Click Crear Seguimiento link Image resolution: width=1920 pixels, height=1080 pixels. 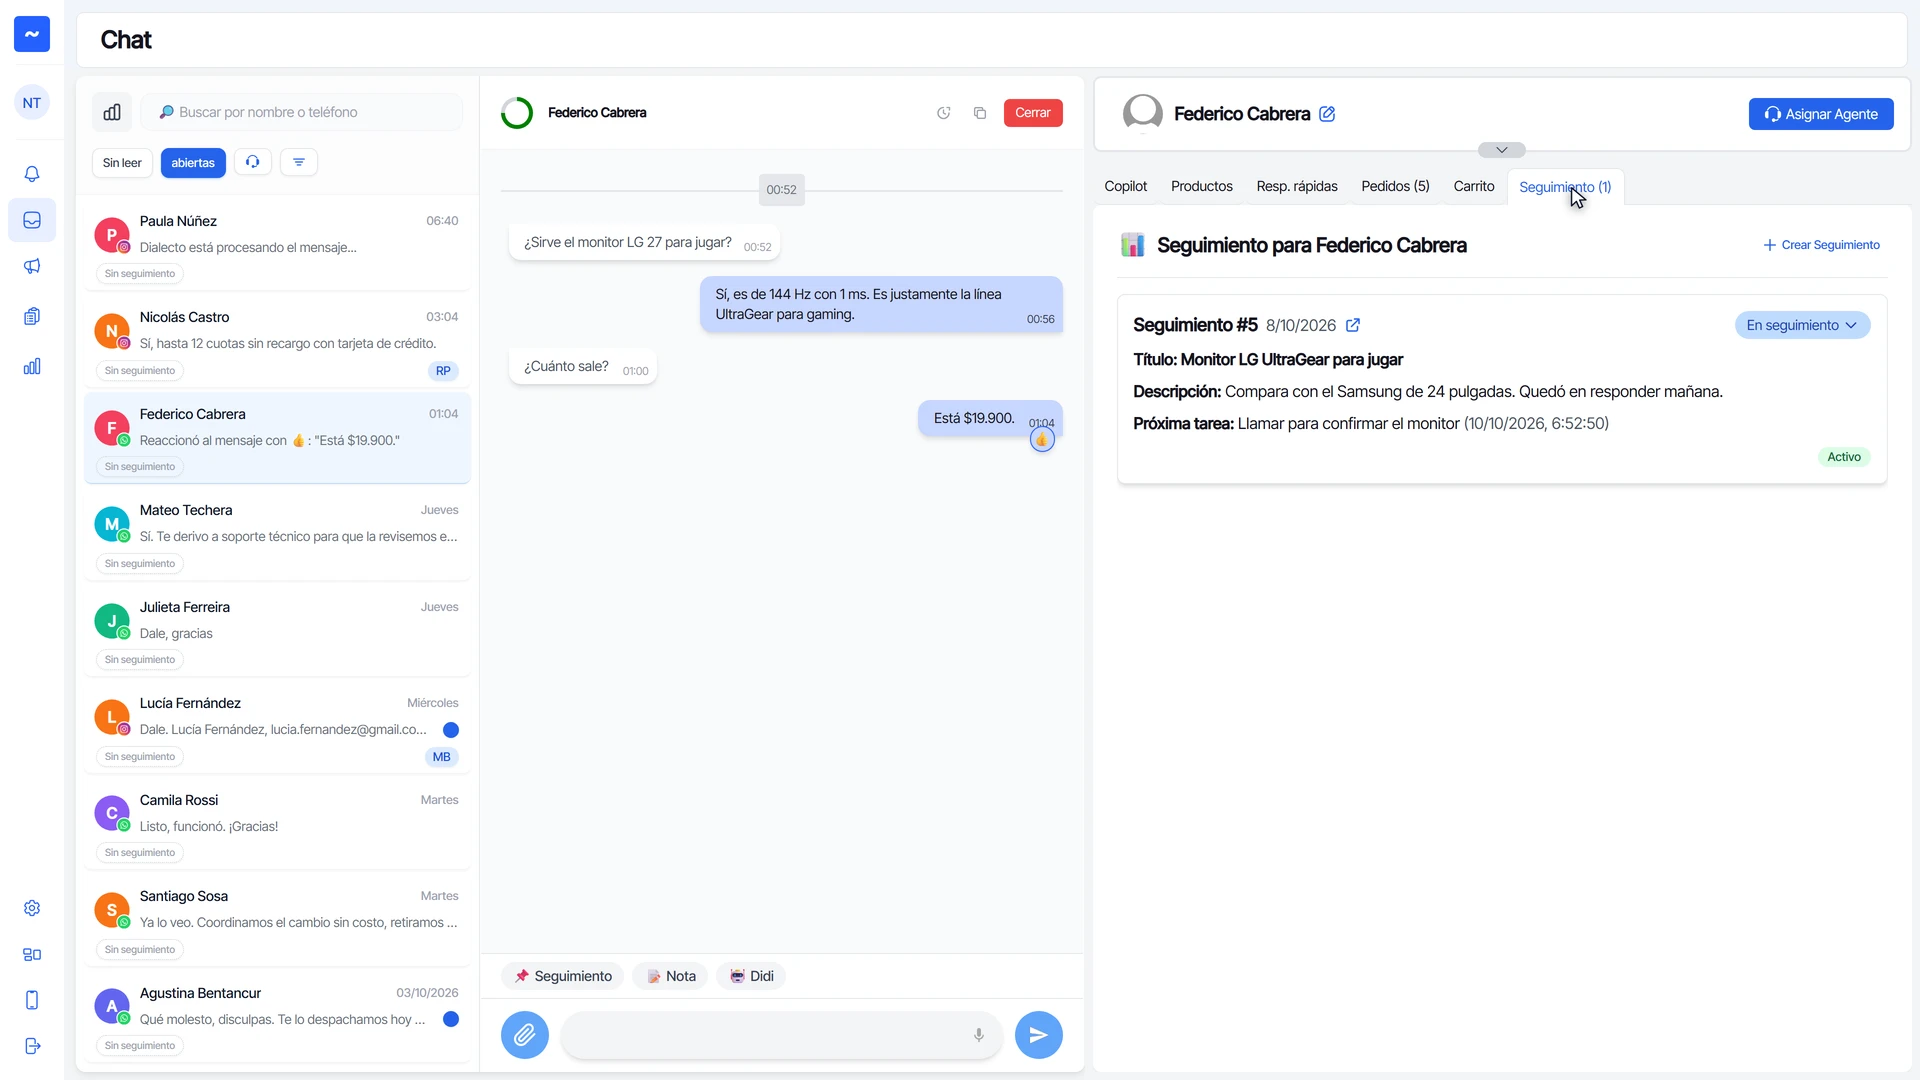[1821, 245]
